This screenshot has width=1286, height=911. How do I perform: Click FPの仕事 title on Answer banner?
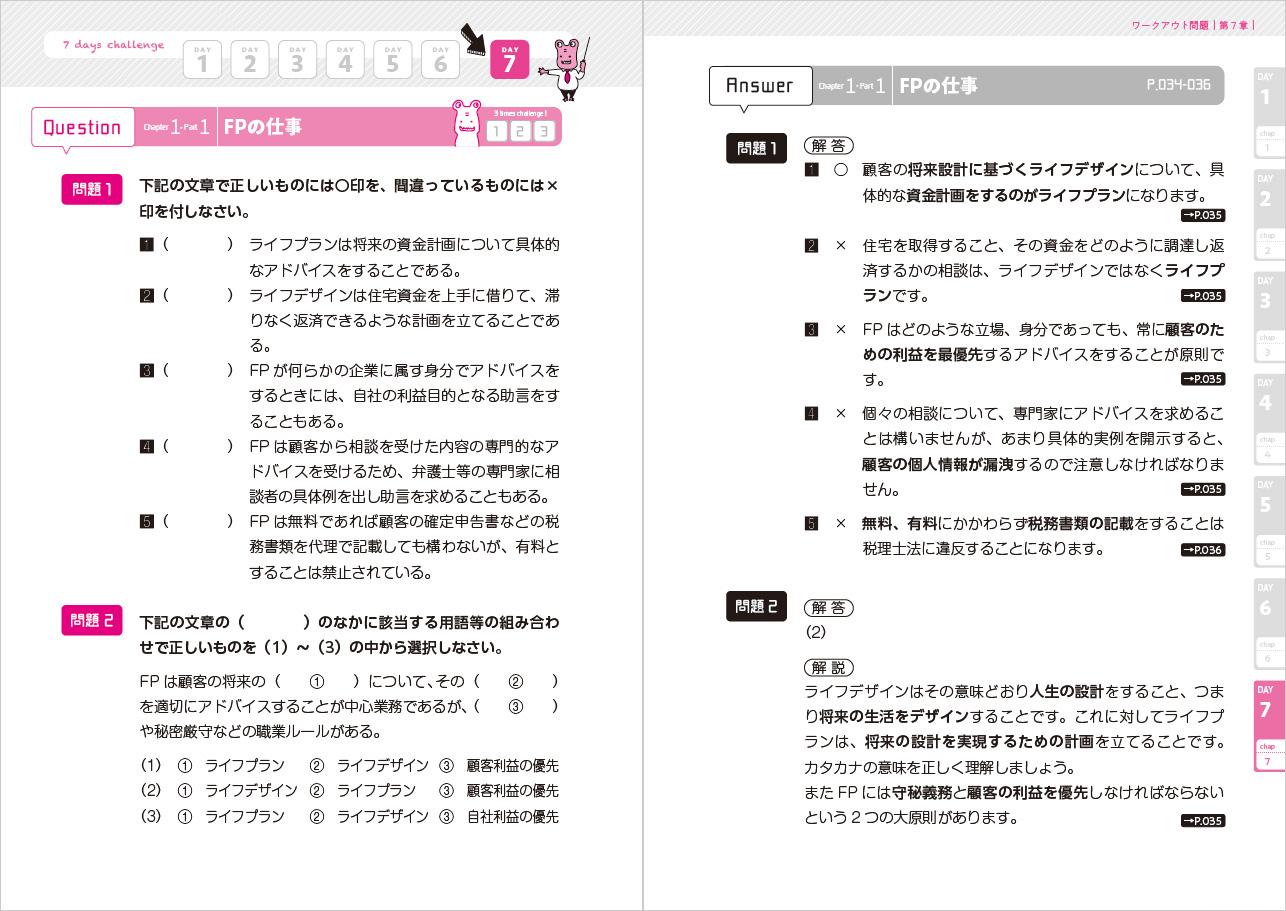coord(939,86)
